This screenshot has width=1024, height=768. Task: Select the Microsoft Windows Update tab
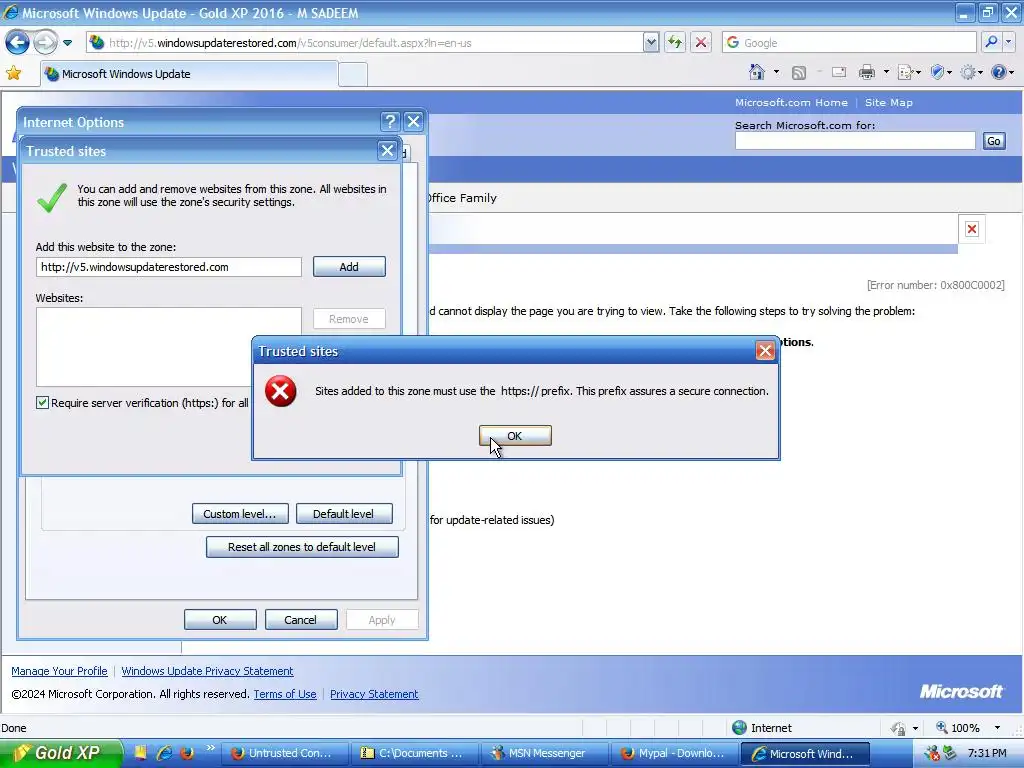click(x=189, y=74)
